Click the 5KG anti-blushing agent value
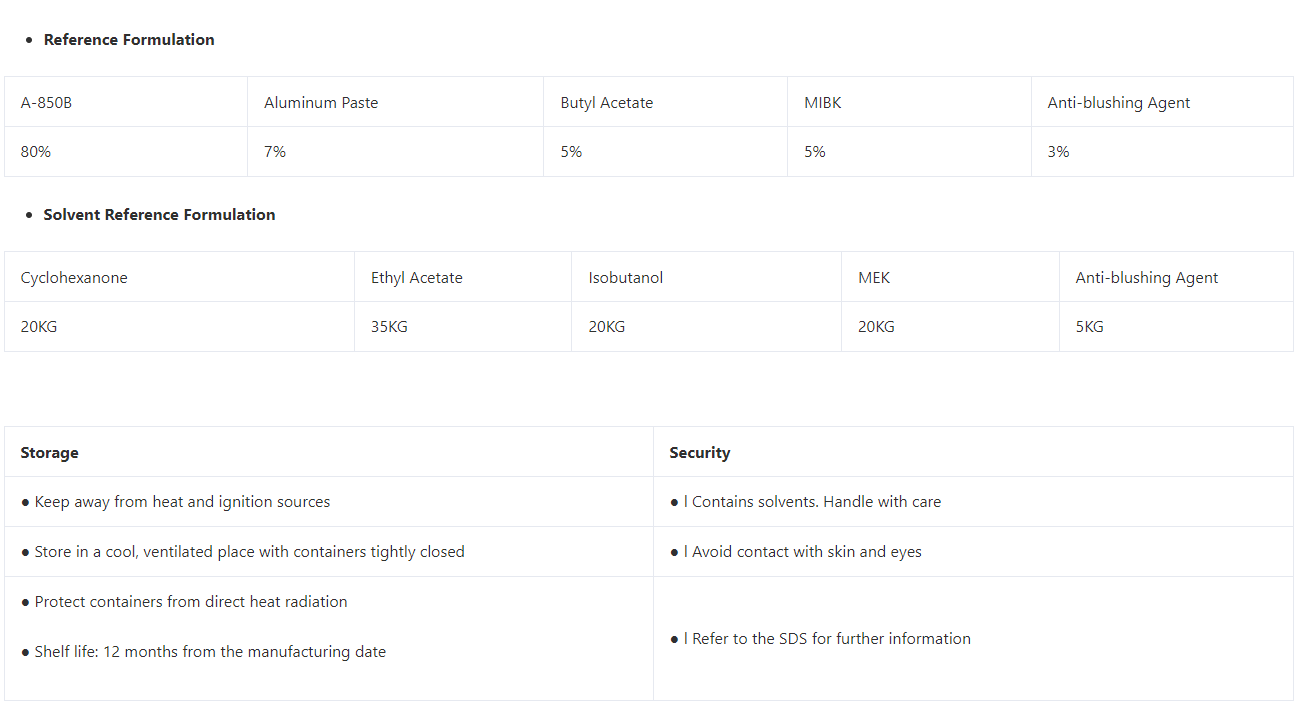This screenshot has height=708, width=1302. [1177, 327]
